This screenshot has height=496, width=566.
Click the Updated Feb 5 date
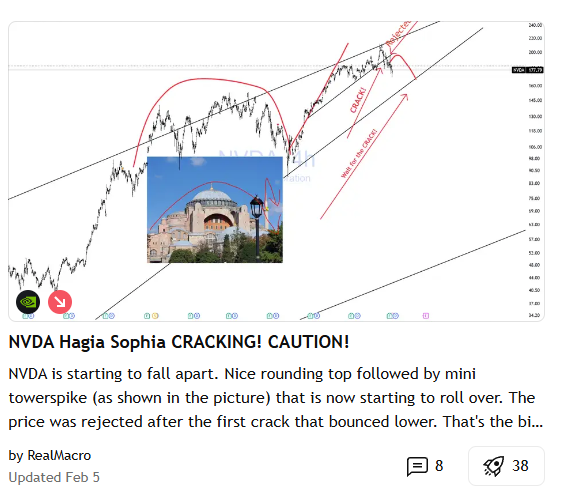coord(54,477)
